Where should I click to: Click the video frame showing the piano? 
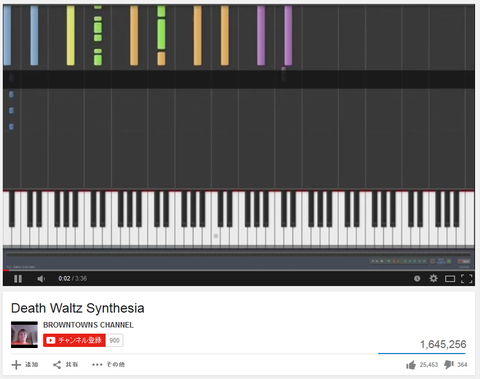[x=239, y=137]
